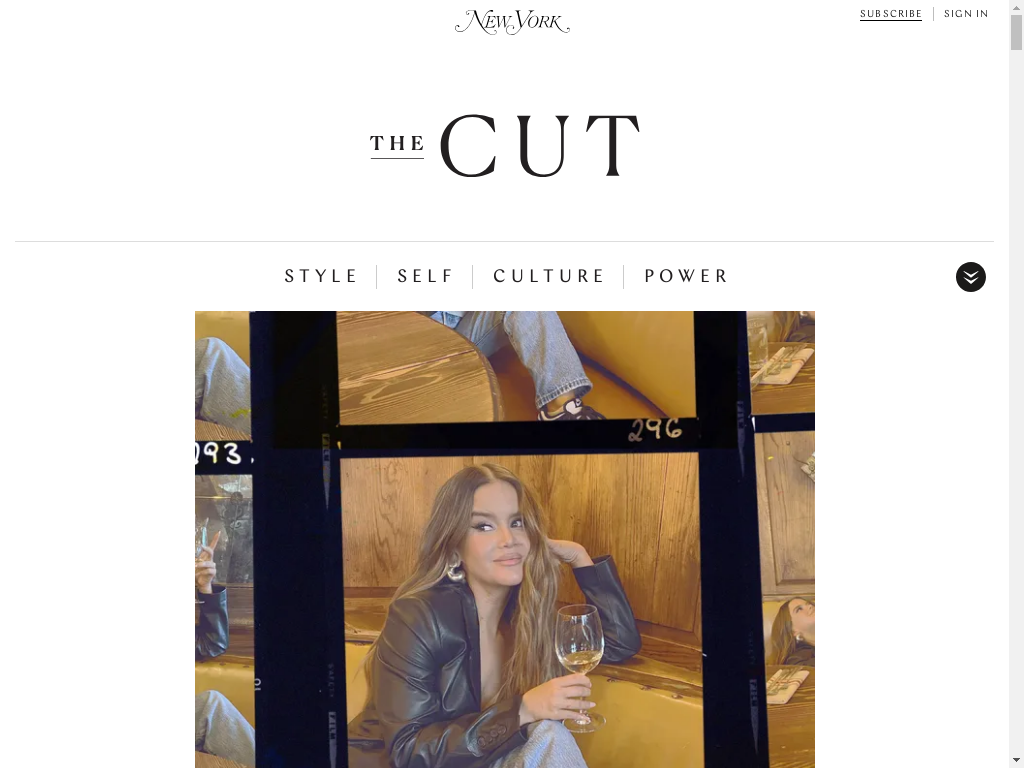Click the scrollbar down arrow
1024x768 pixels.
tap(1016, 761)
